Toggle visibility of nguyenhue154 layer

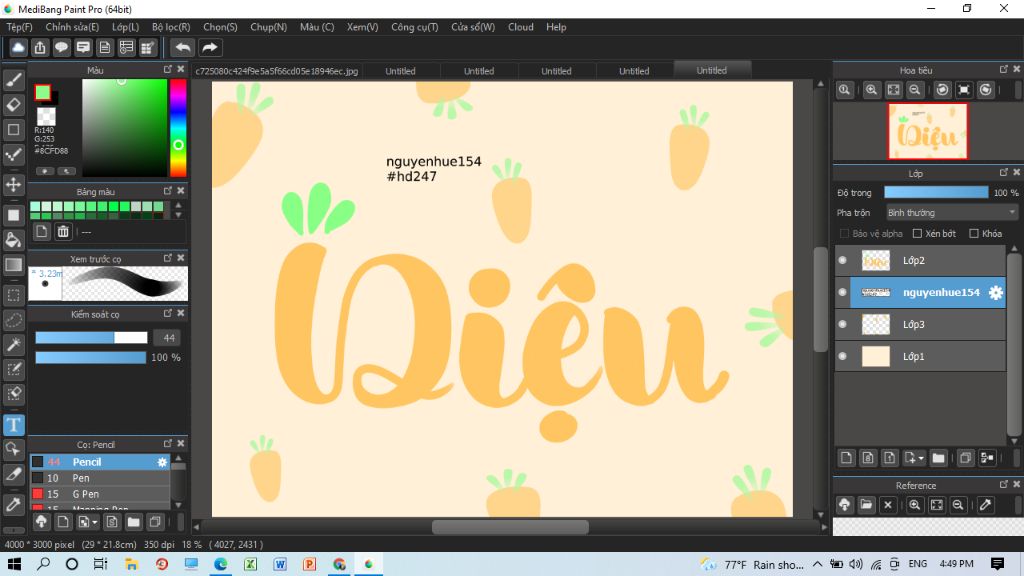[842, 292]
